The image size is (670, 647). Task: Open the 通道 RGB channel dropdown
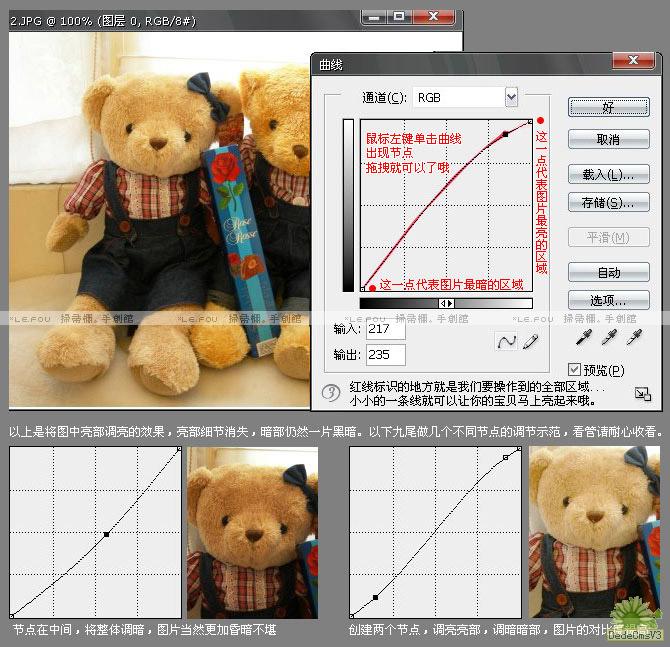[x=511, y=97]
